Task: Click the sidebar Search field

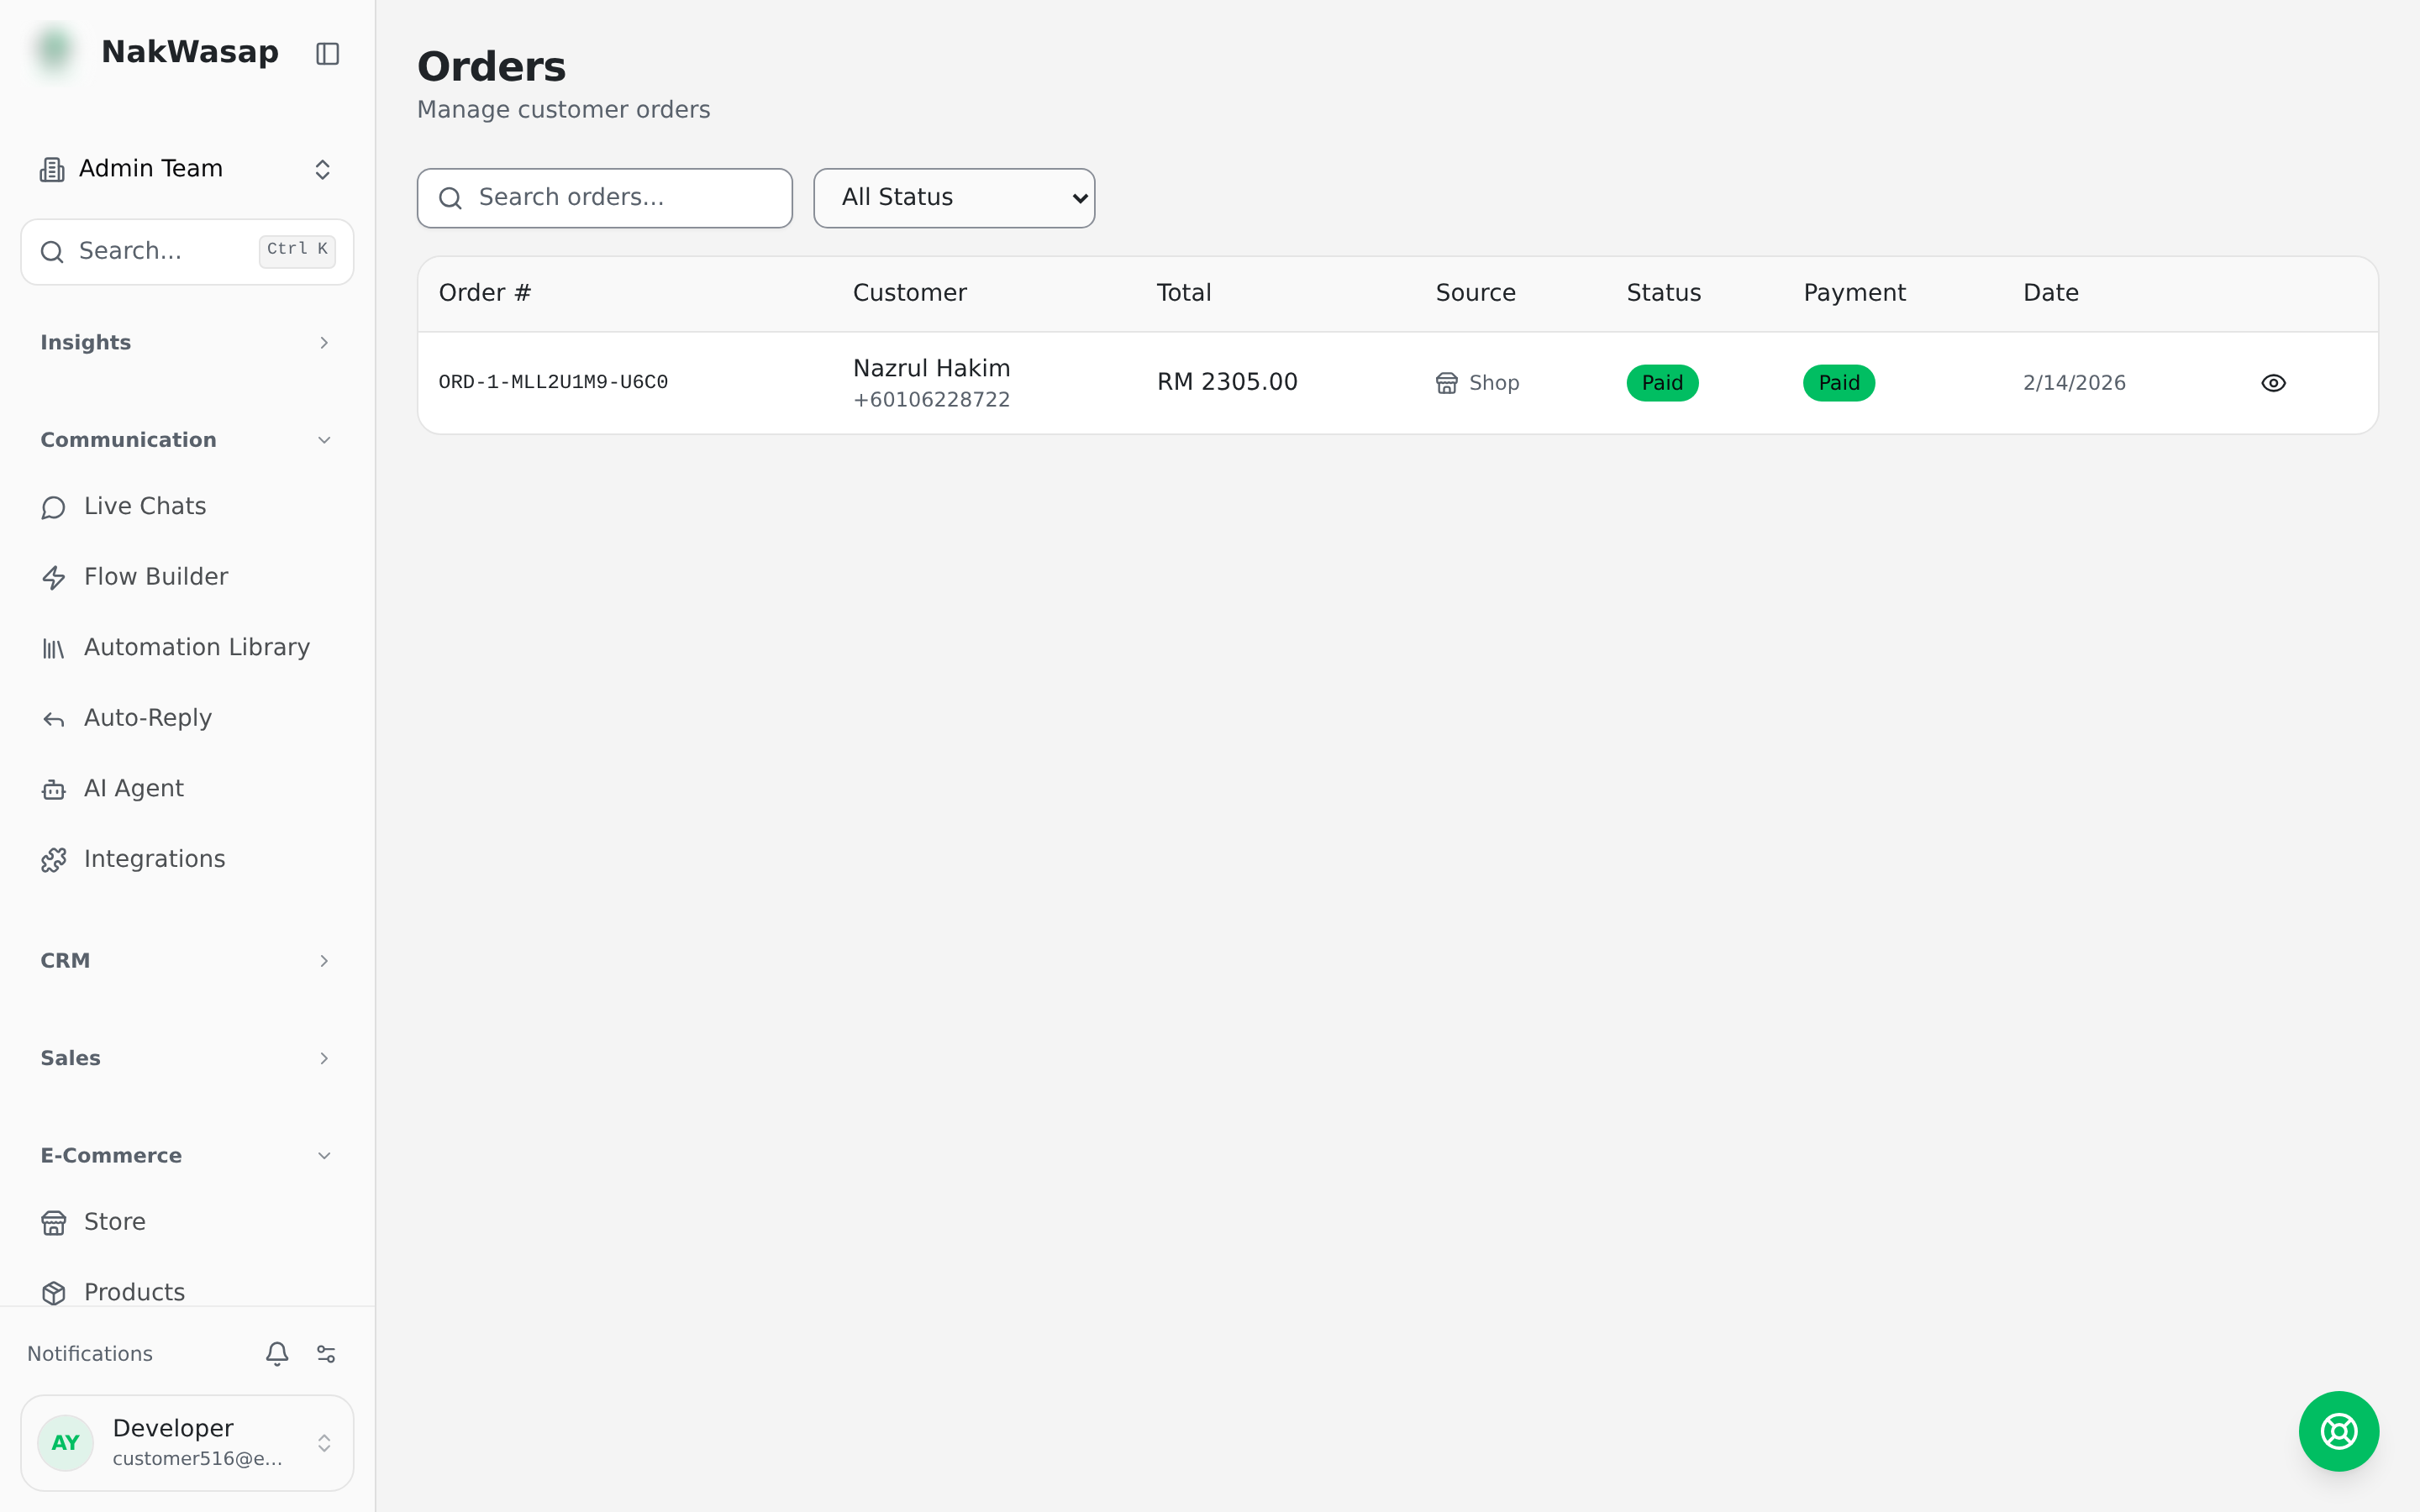Action: click(x=187, y=251)
